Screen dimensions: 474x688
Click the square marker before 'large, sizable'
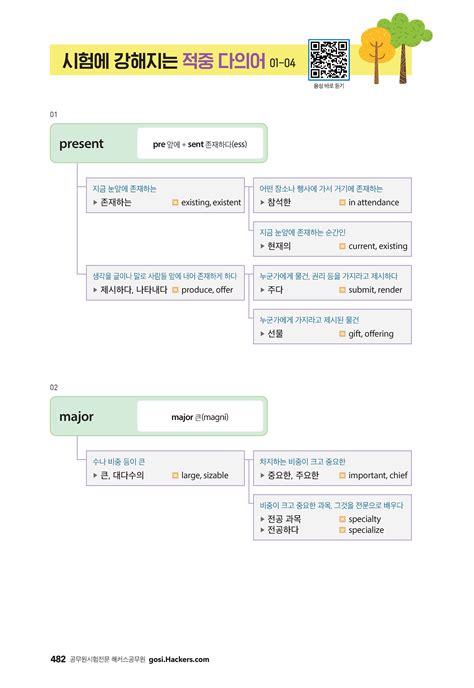click(175, 475)
